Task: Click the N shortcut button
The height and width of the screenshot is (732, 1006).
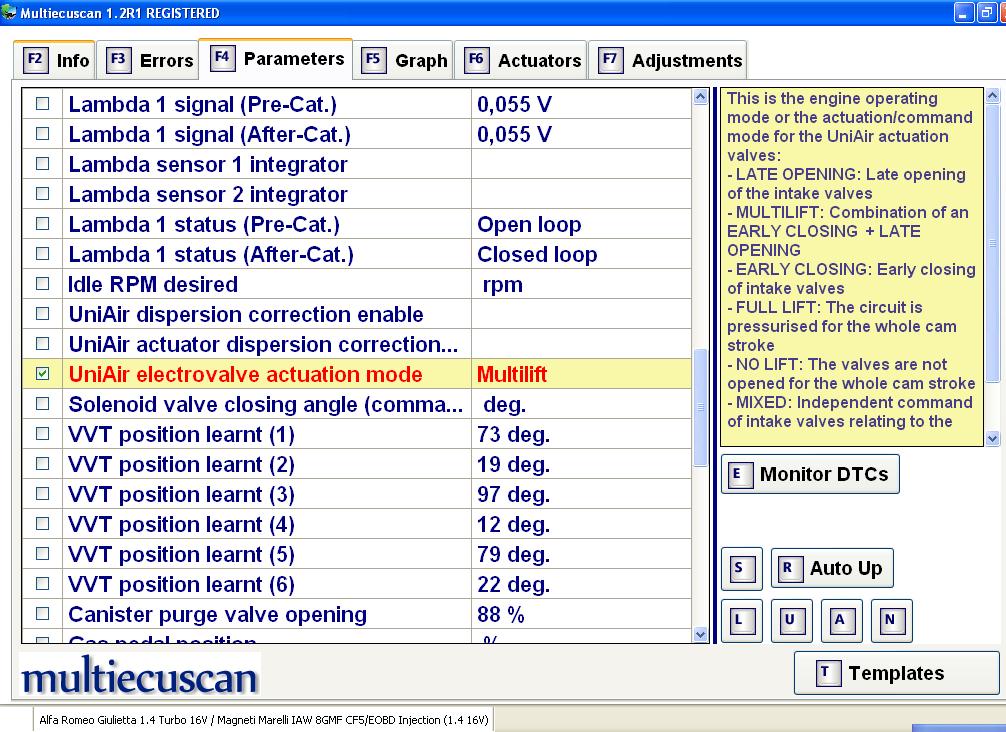Action: pos(891,621)
